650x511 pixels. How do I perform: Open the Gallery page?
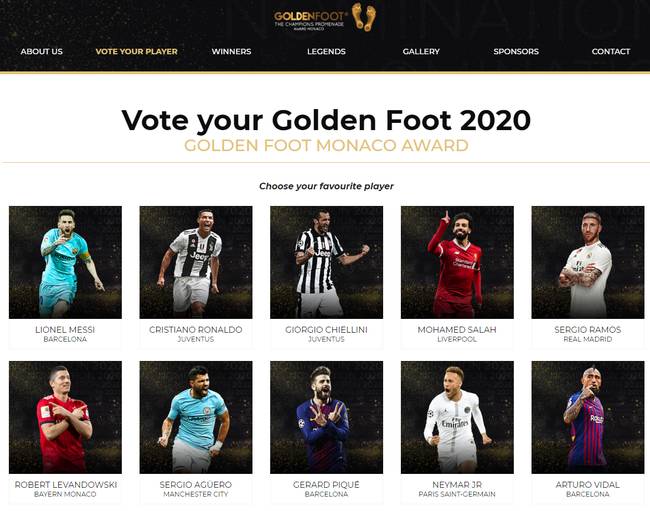(421, 51)
